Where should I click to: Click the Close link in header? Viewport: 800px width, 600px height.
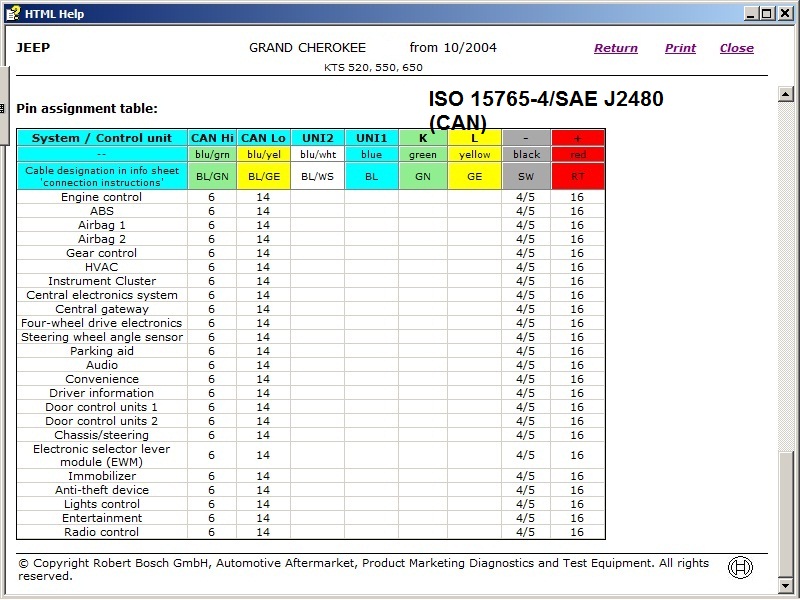(736, 48)
